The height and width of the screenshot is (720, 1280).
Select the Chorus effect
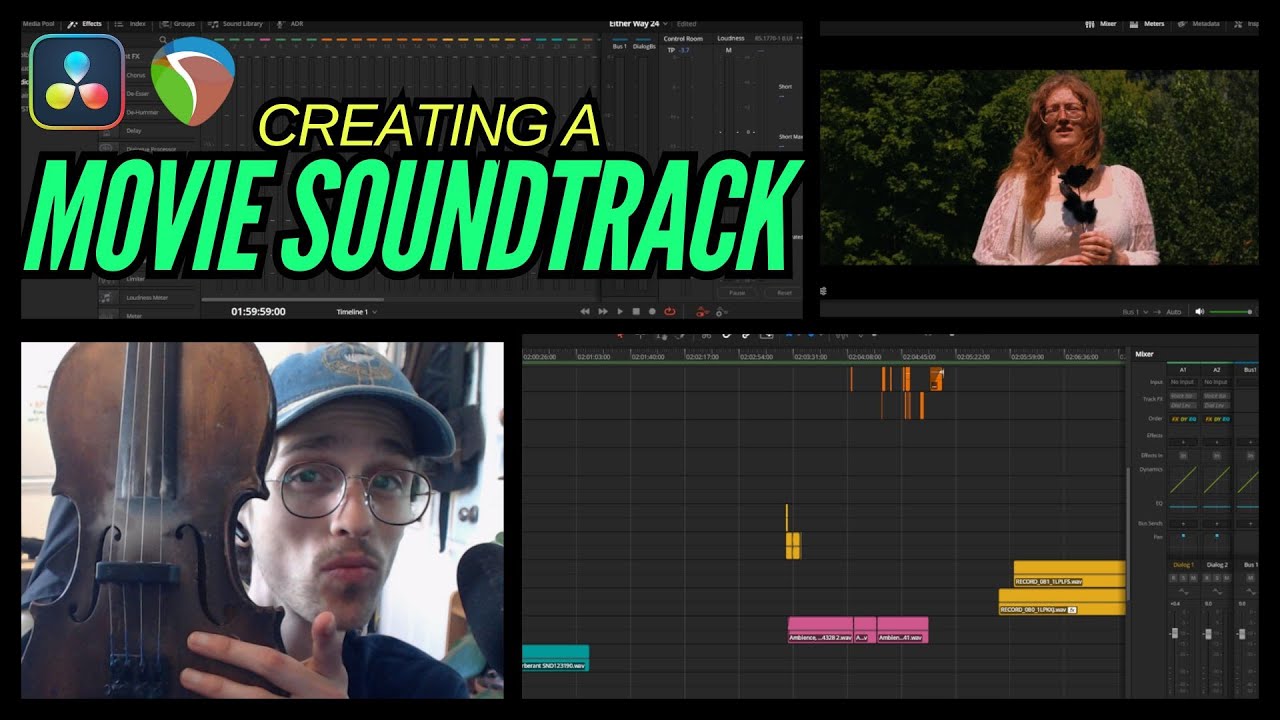pyautogui.click(x=136, y=75)
